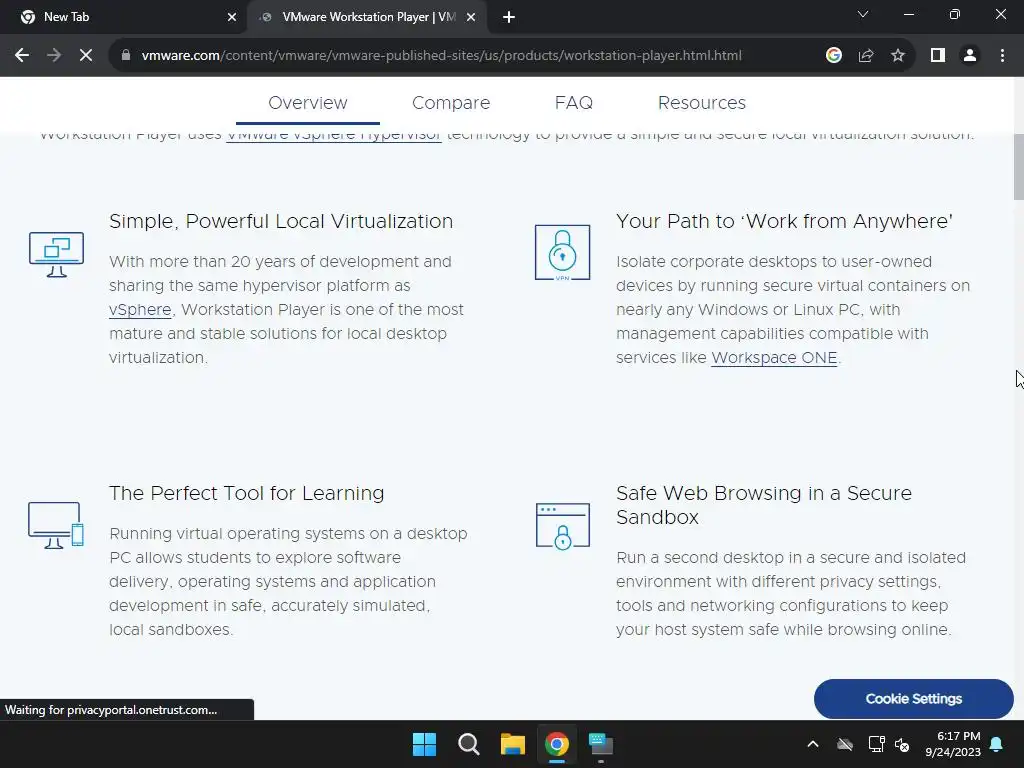Click the "Your Path to 'Work from Anywhere'" heading
The image size is (1024, 768).
tap(784, 221)
